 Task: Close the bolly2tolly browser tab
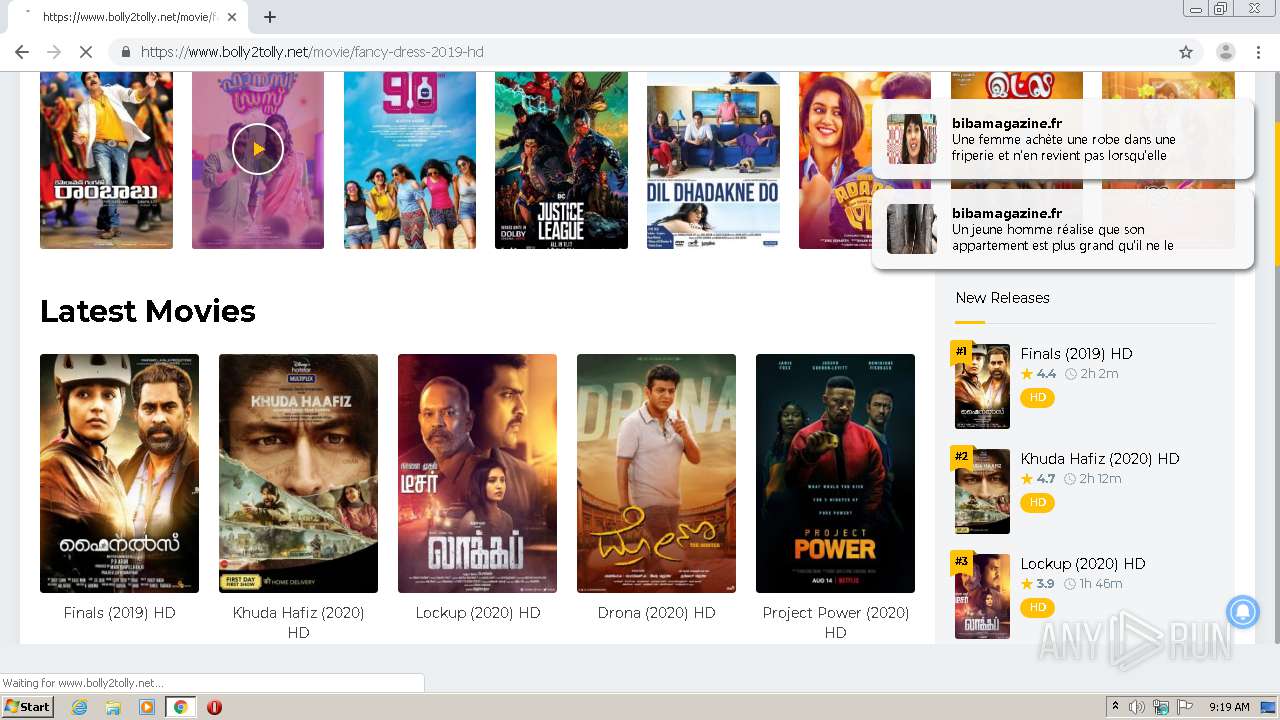232,17
